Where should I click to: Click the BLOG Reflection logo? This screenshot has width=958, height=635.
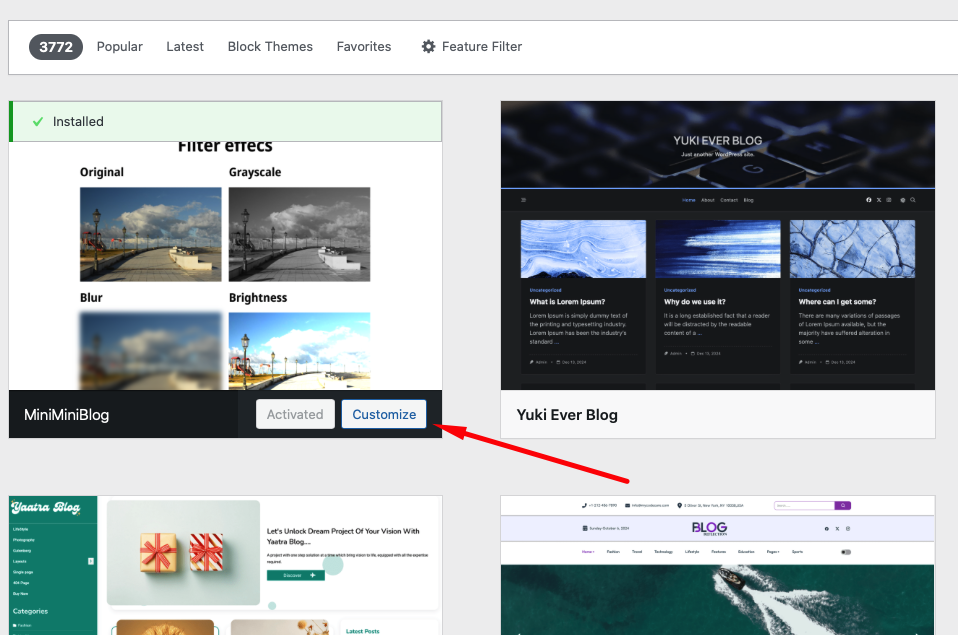[709, 528]
